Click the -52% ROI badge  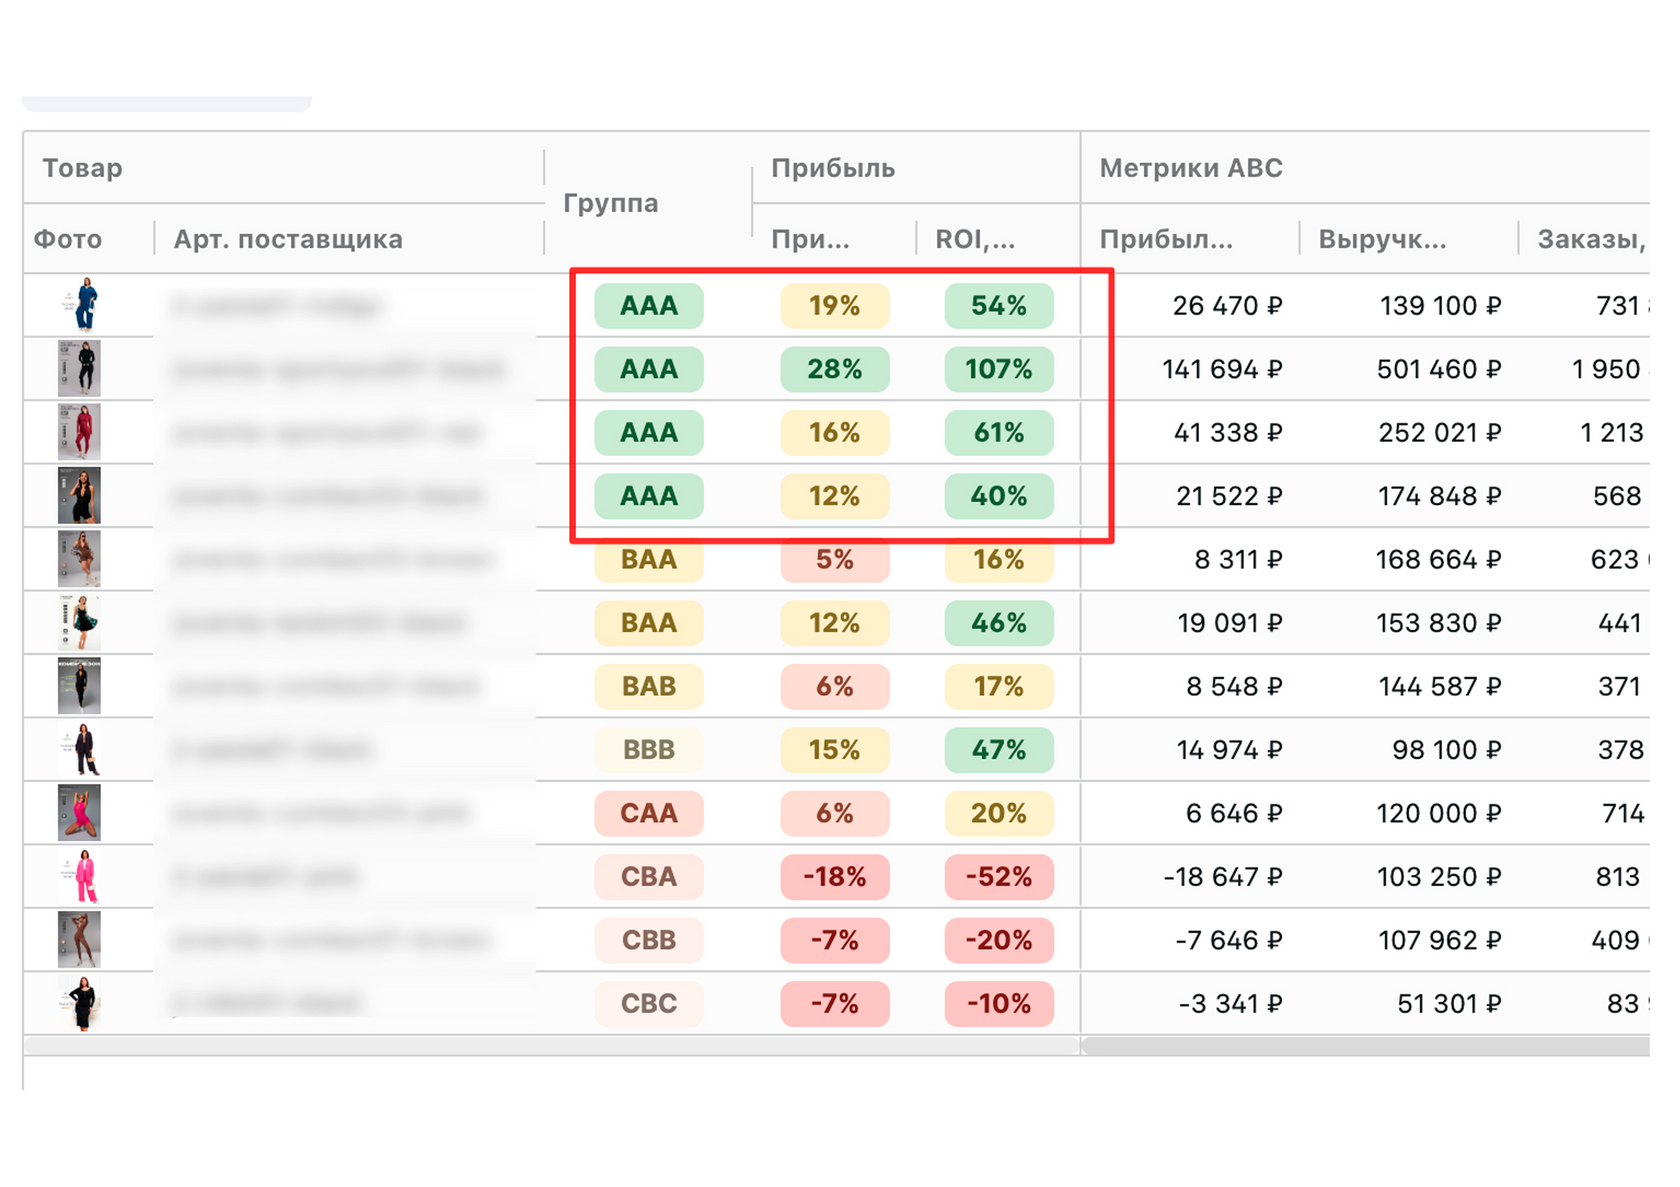click(999, 877)
